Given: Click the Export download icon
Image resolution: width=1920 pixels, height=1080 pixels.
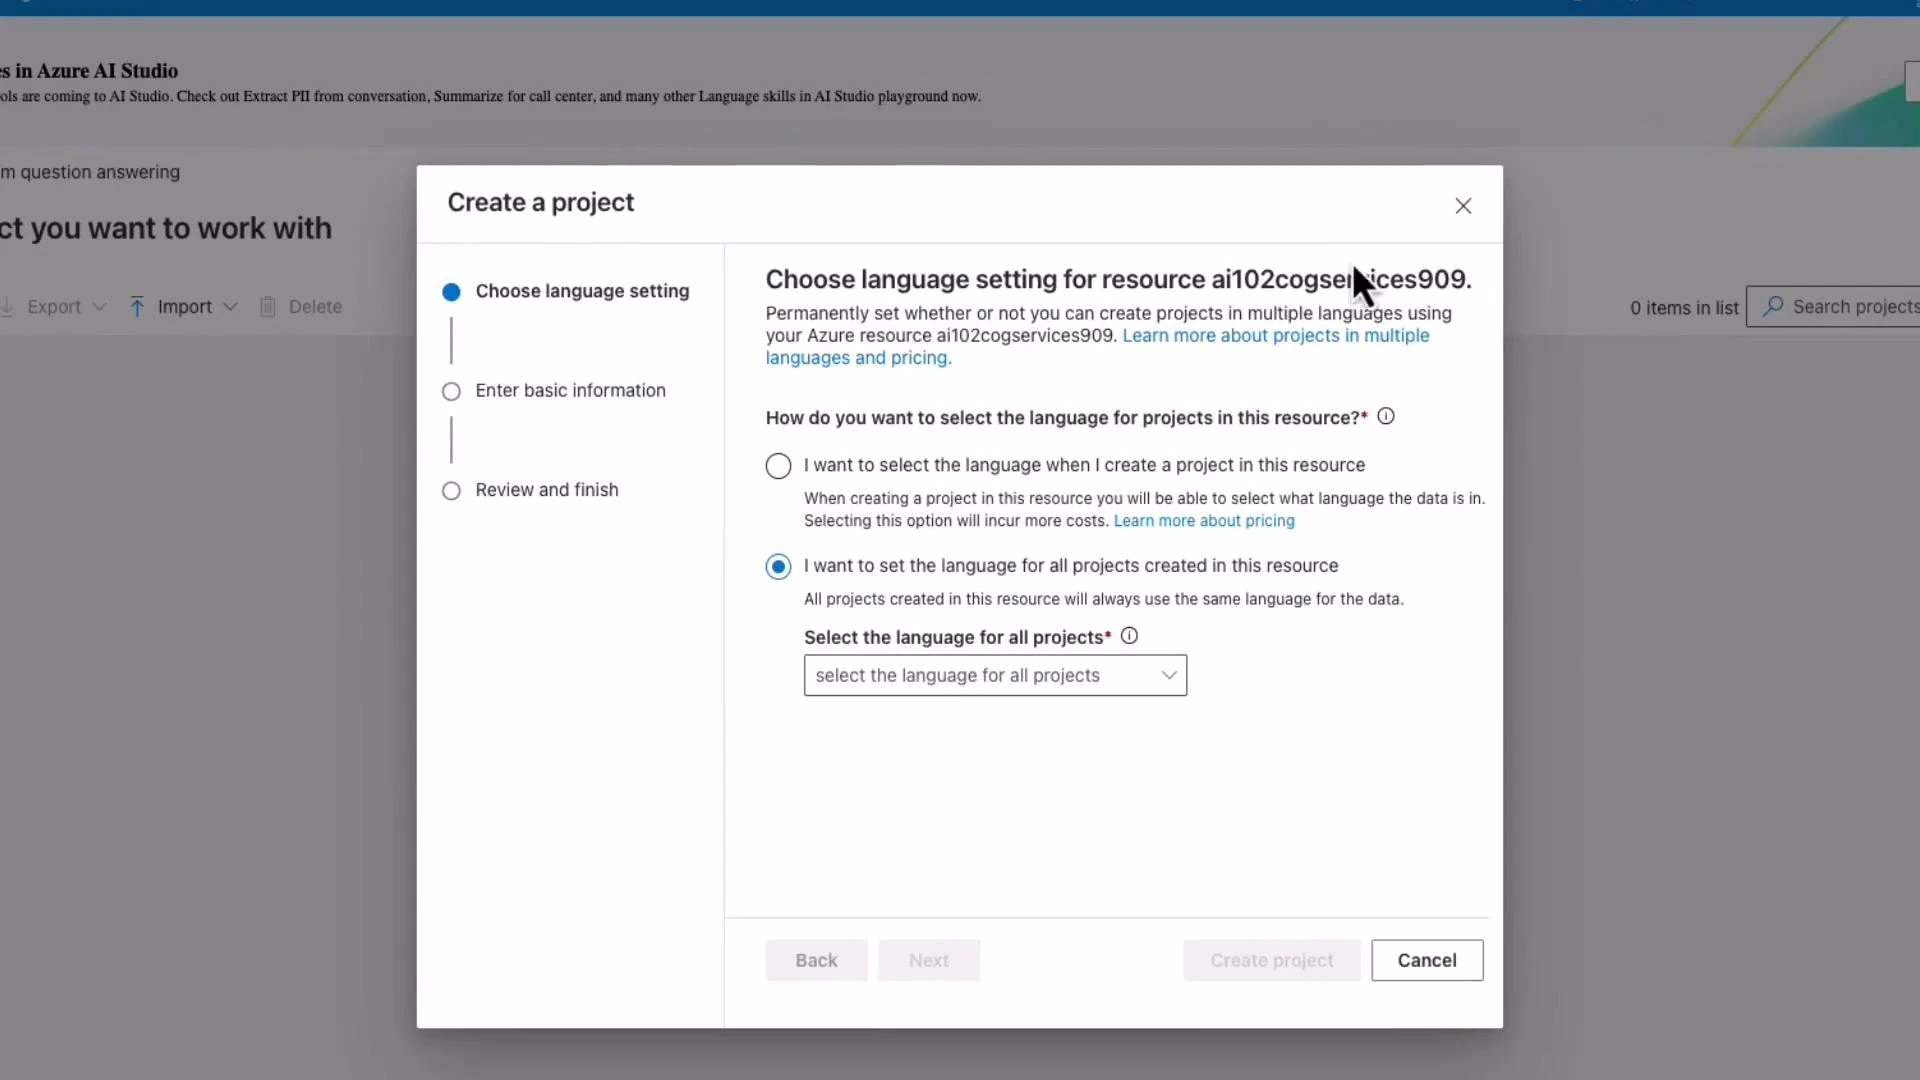Looking at the screenshot, I should click(x=8, y=306).
